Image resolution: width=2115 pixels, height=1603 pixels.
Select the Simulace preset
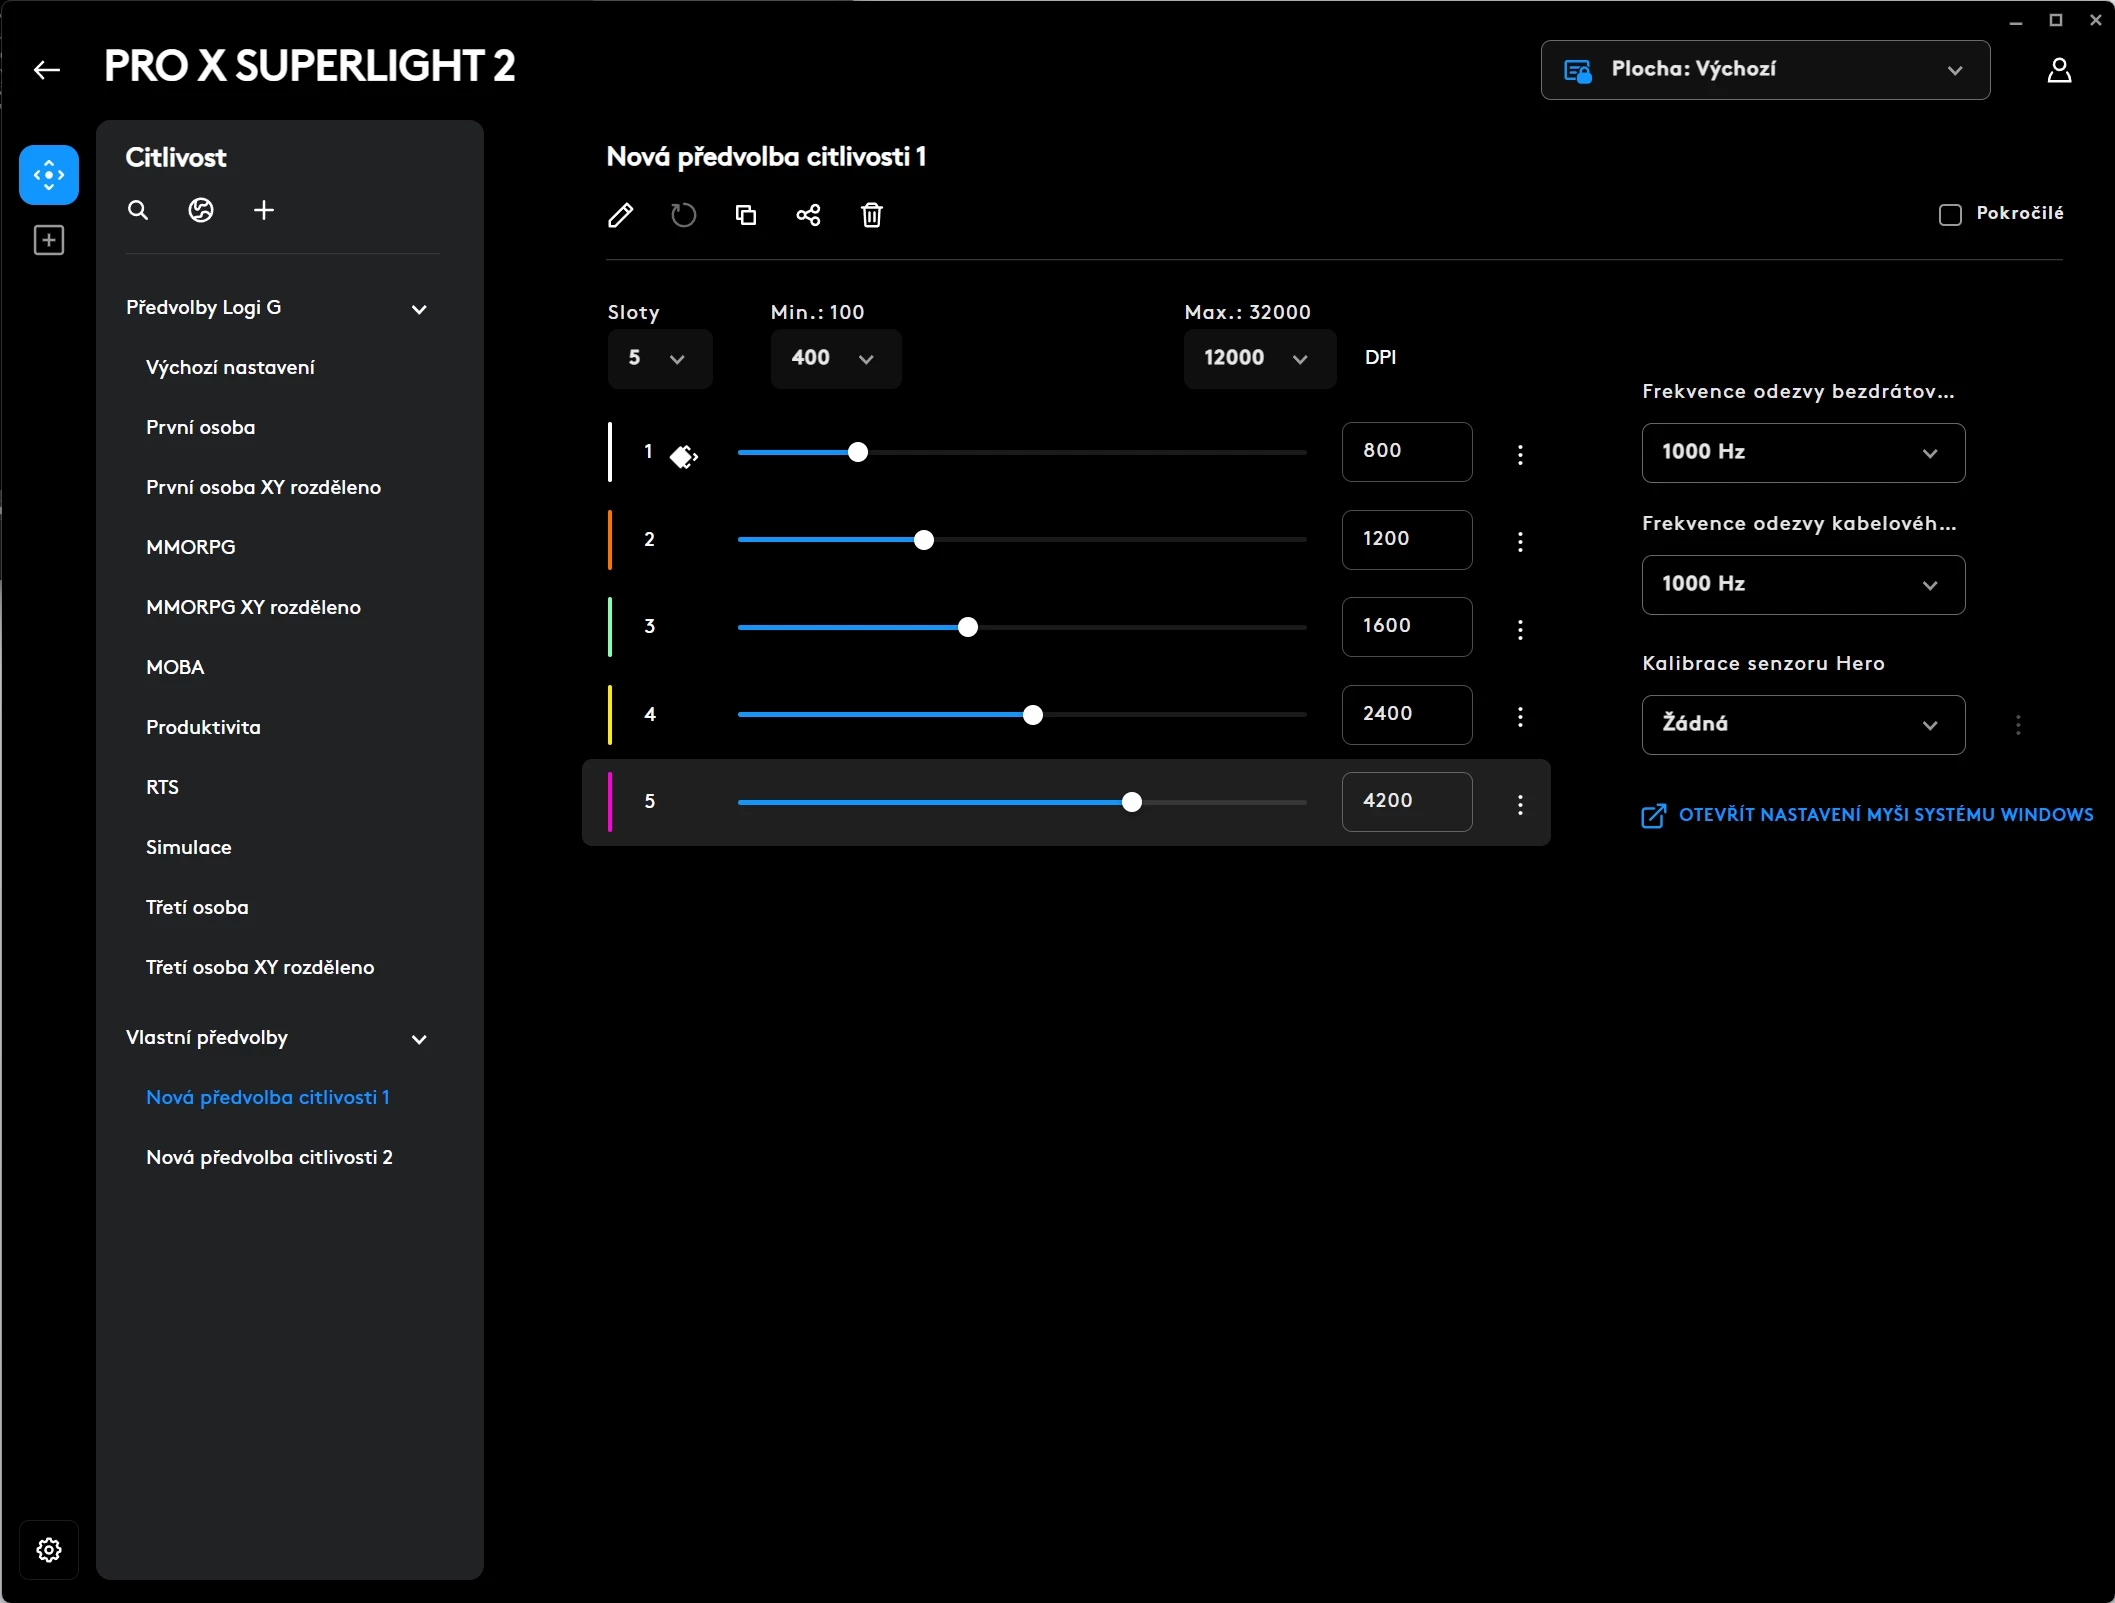[188, 848]
